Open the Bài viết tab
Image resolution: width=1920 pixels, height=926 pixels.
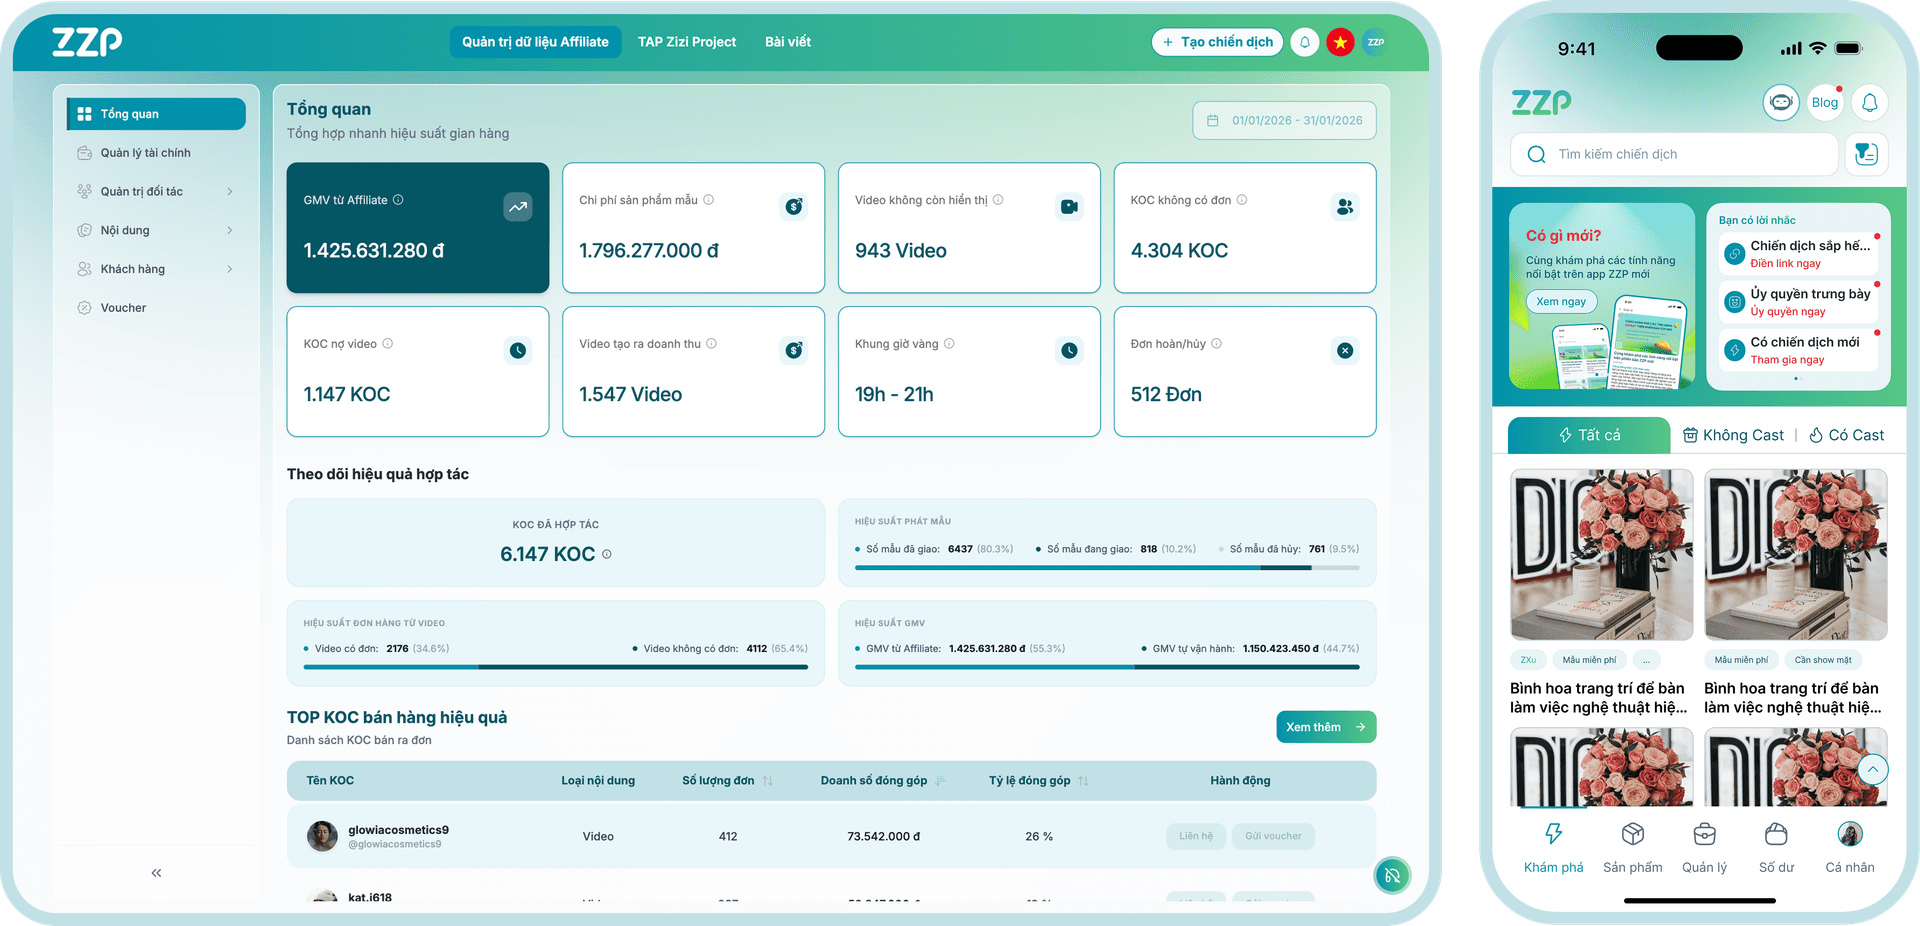[788, 42]
